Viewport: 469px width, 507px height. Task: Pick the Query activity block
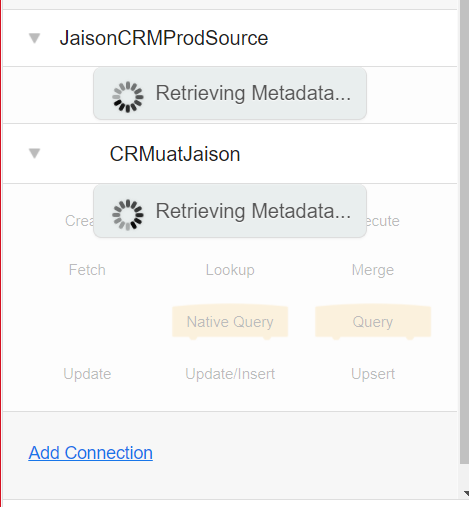point(373,322)
